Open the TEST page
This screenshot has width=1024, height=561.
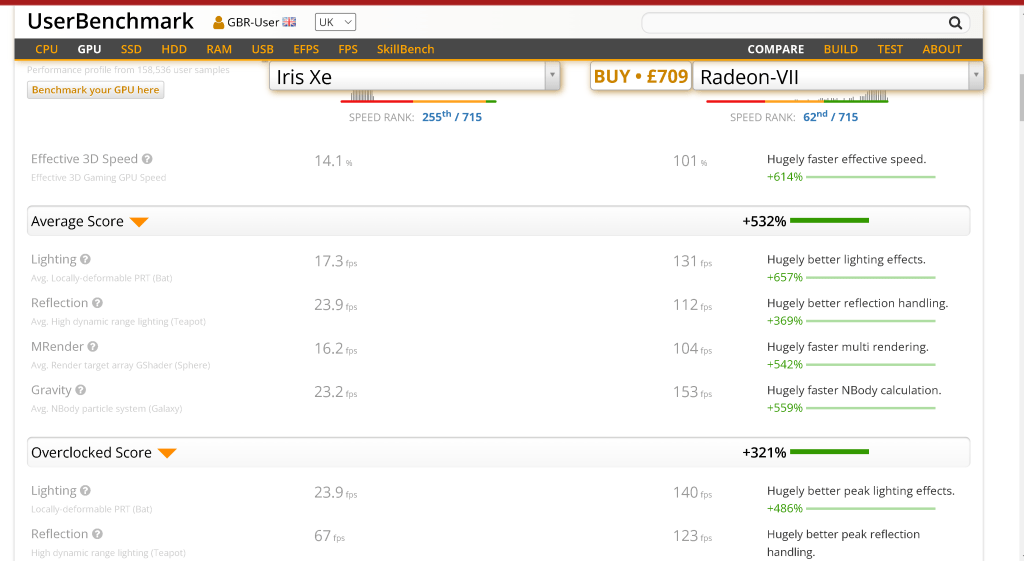pyautogui.click(x=890, y=49)
